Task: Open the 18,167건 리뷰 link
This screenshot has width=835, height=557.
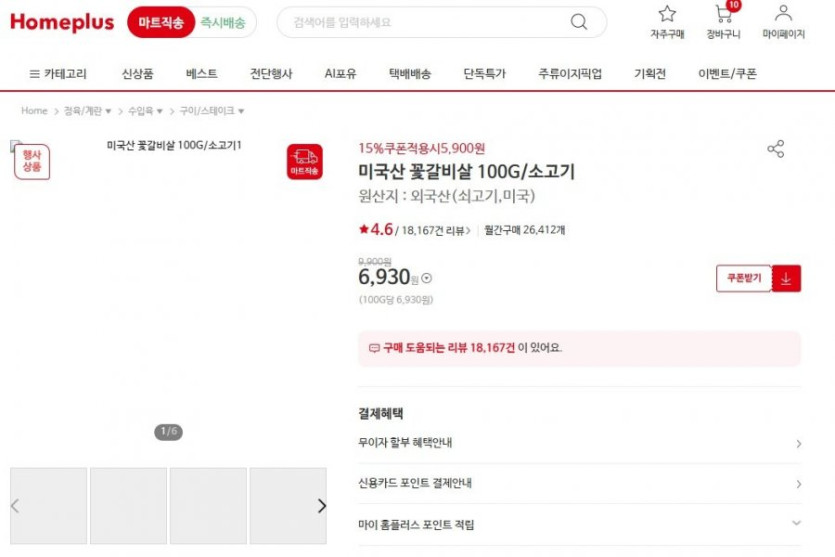Action: pyautogui.click(x=436, y=230)
